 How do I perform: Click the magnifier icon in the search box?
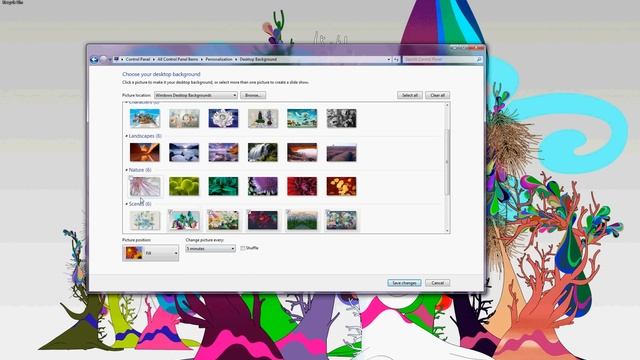[x=479, y=60]
